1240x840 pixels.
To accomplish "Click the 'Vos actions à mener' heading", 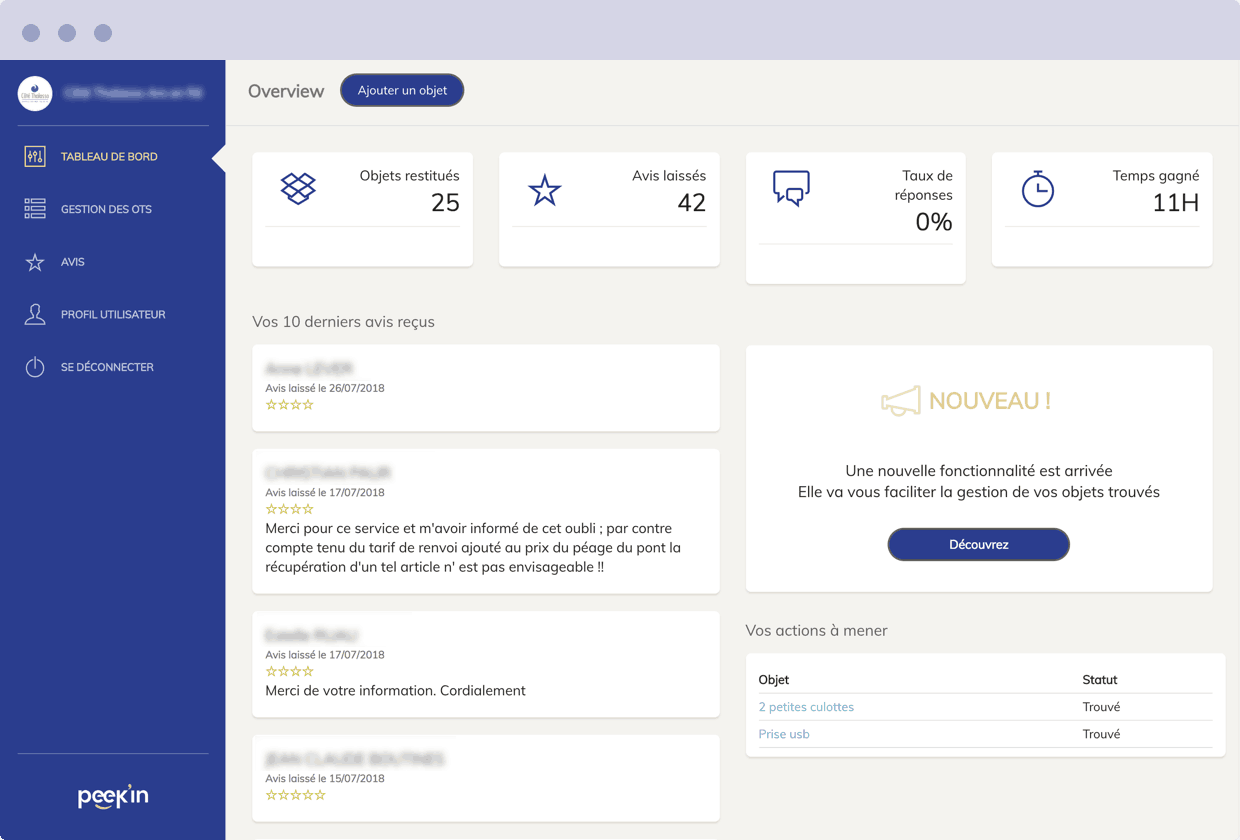I will 816,630.
